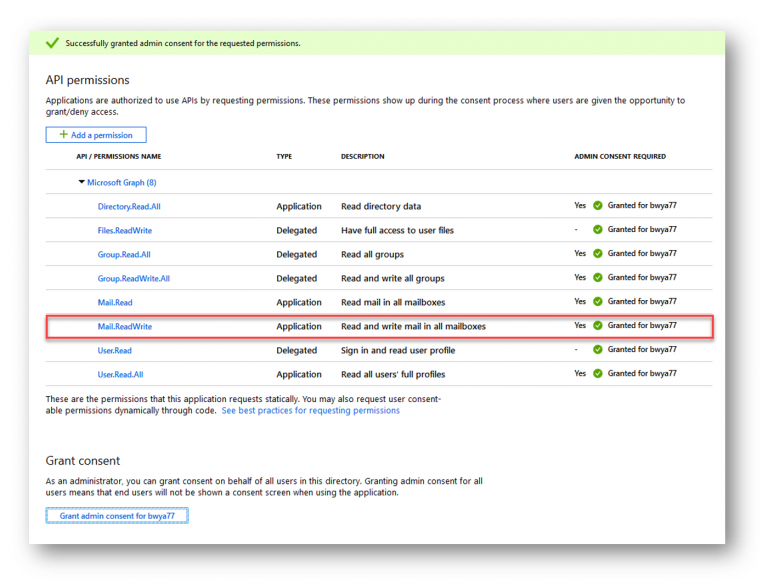Image resolution: width=768 pixels, height=583 pixels.
Task: Click the API / PERMISSIONS NAME column header
Action: 119,156
